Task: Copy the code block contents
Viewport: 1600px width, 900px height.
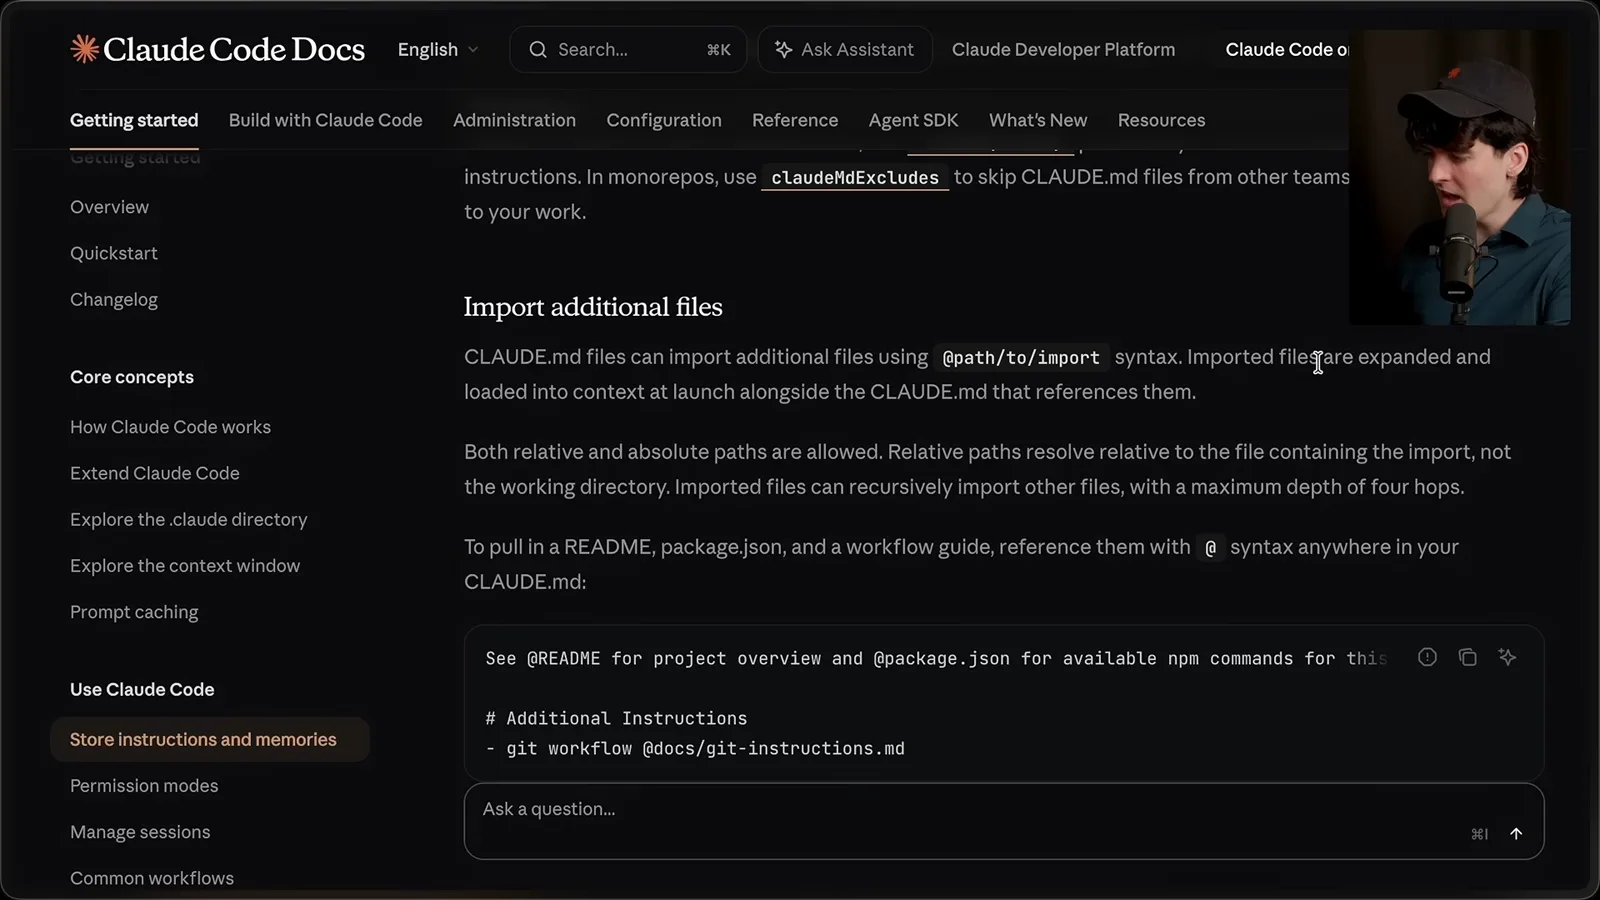Action: [1467, 657]
